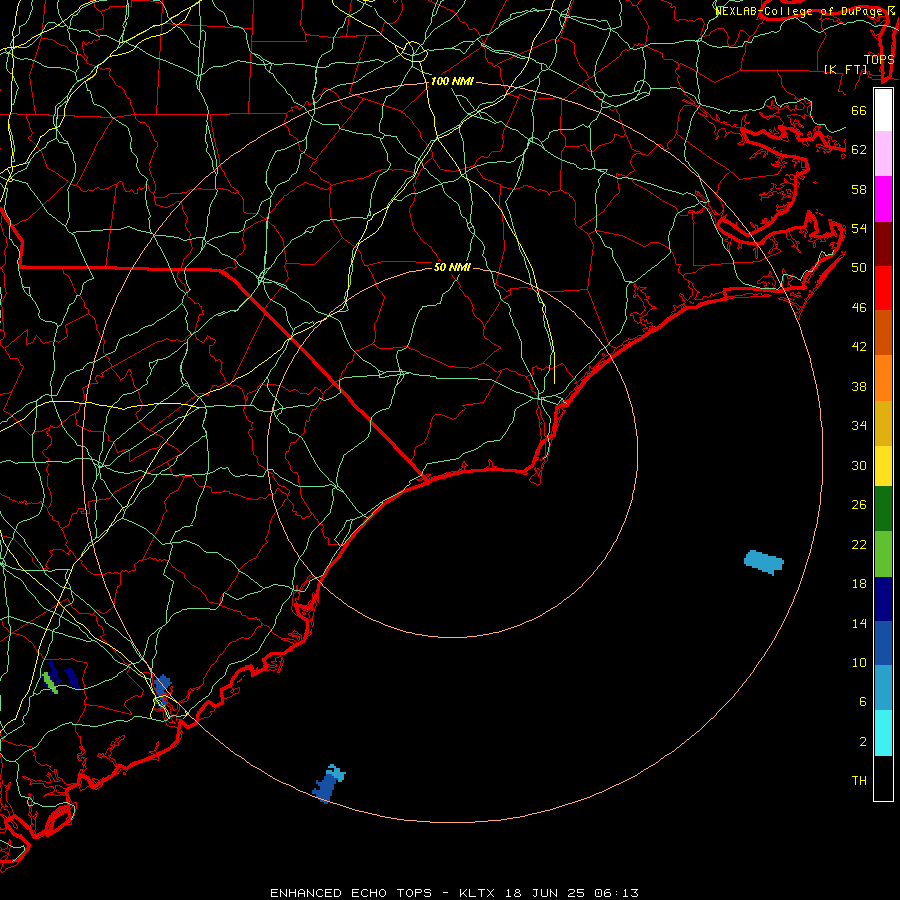The image size is (900, 900).
Task: Click the legend value 30
Action: tap(859, 465)
